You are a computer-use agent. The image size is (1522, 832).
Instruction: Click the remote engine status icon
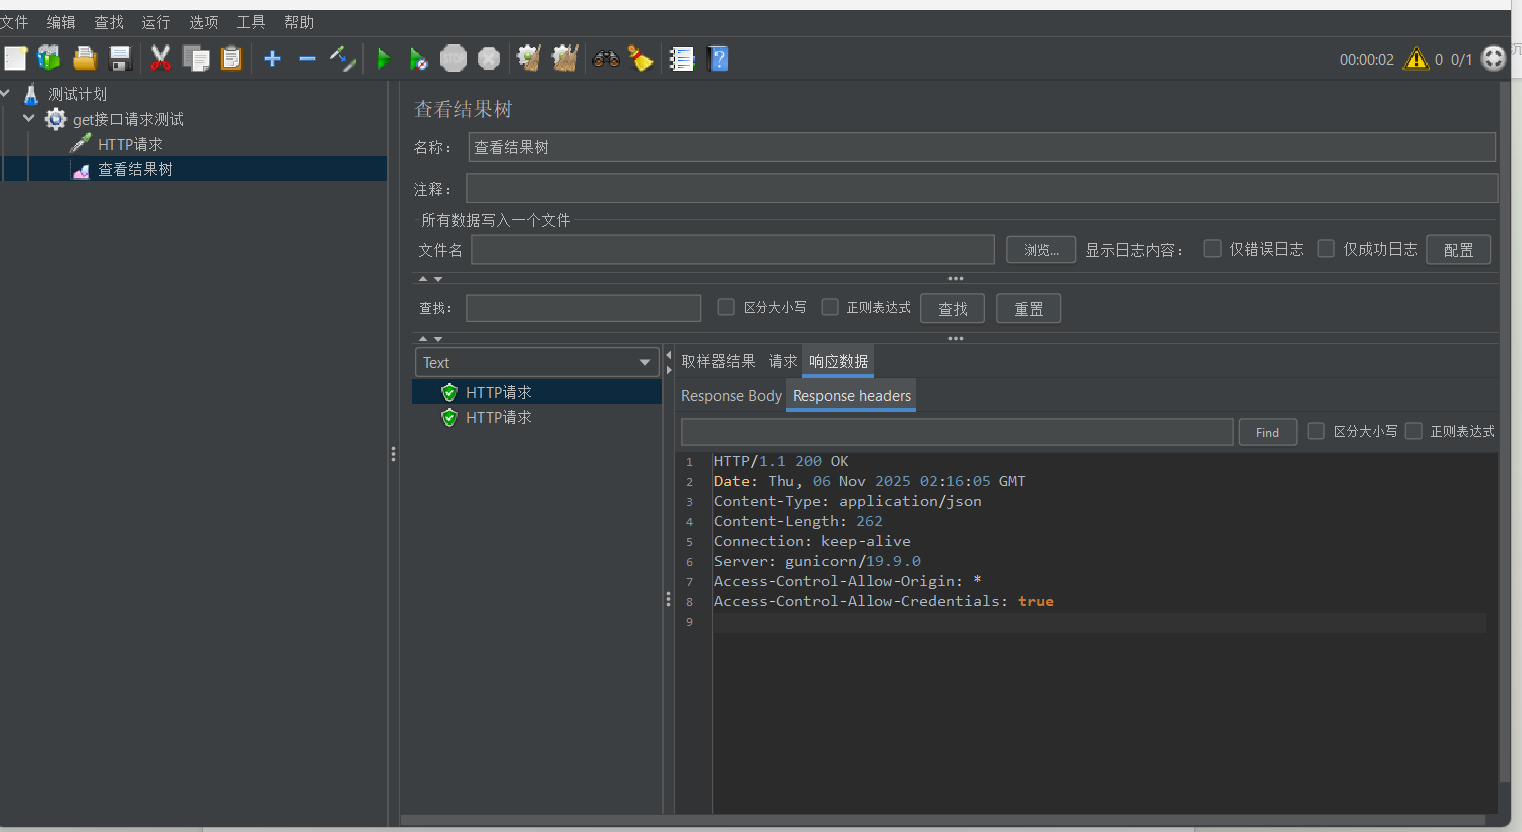click(1493, 59)
